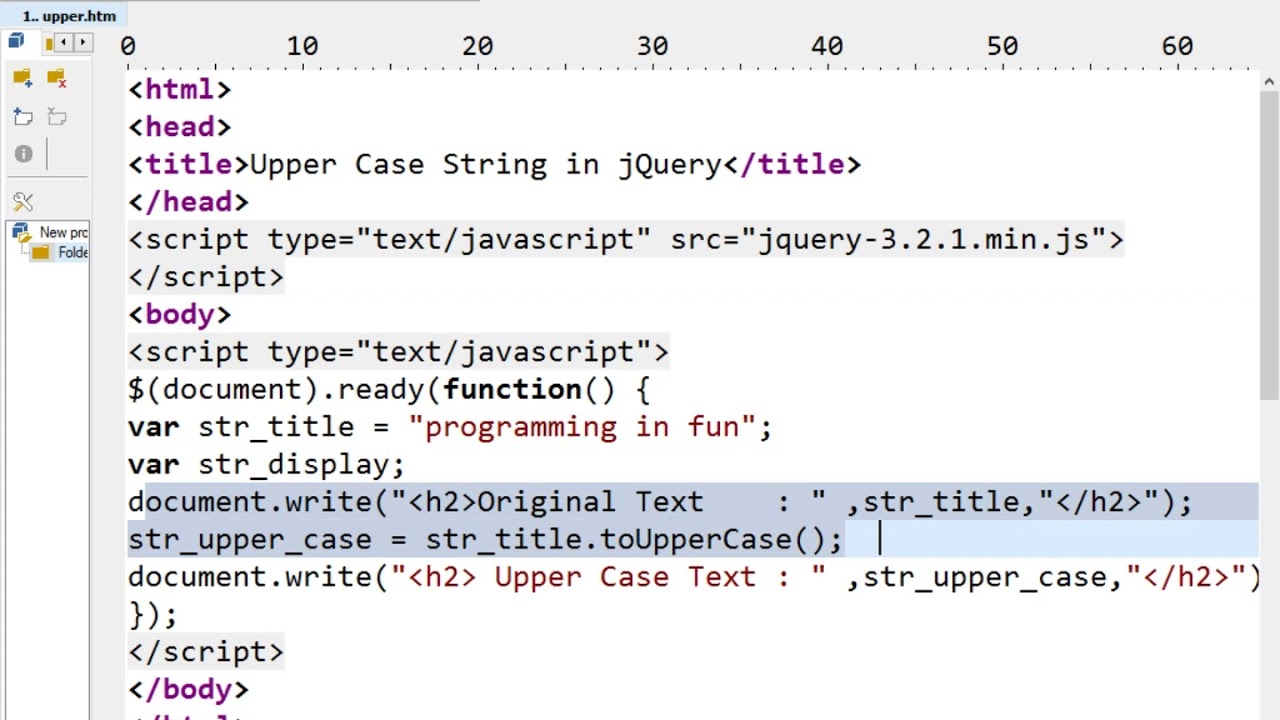Click the opening body tag
Image resolution: width=1280 pixels, height=720 pixels.
[x=180, y=315]
